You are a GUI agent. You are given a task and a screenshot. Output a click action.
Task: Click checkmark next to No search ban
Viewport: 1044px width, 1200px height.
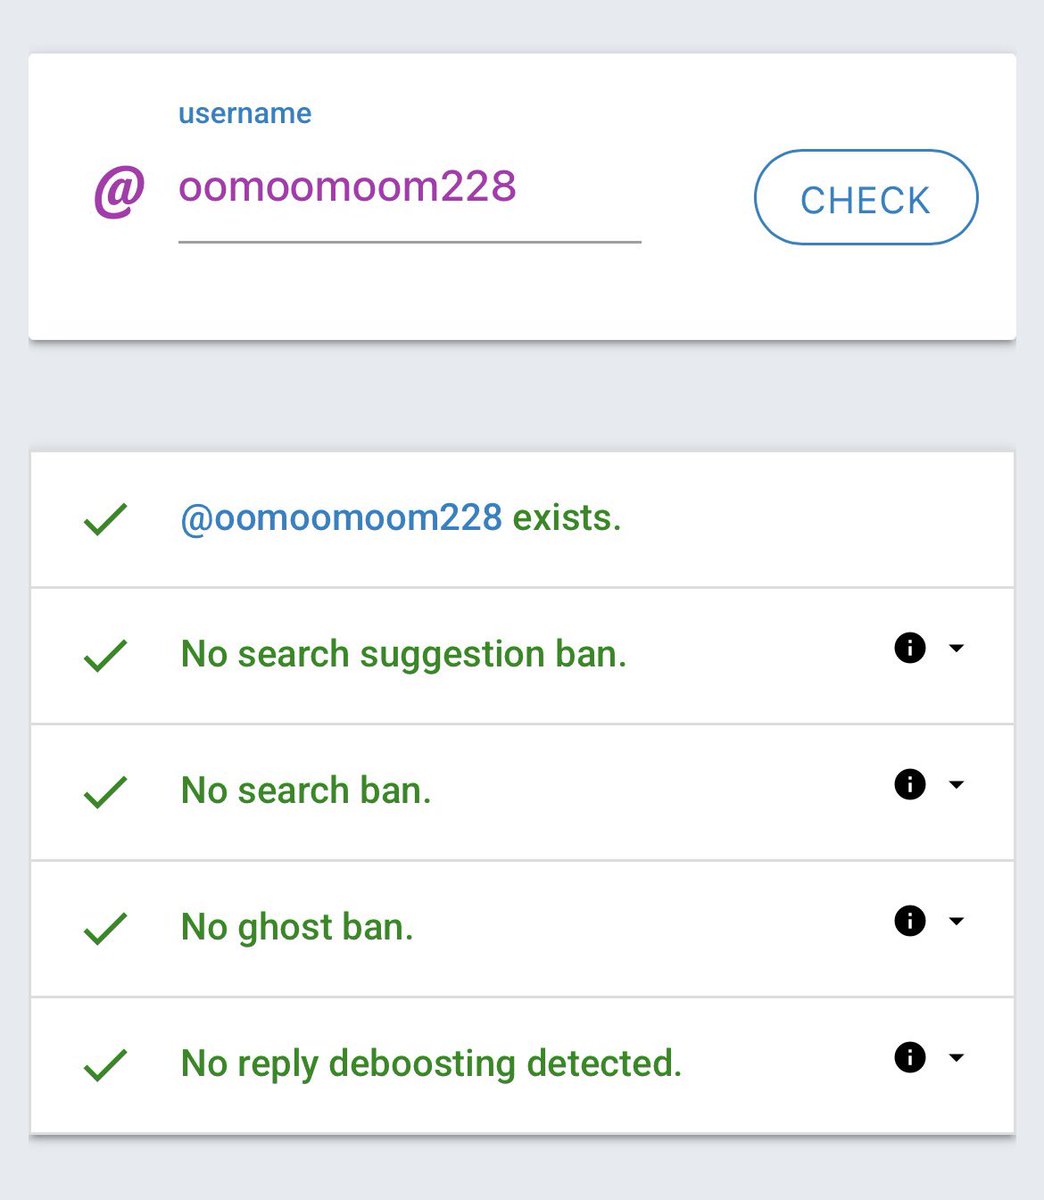point(105,792)
